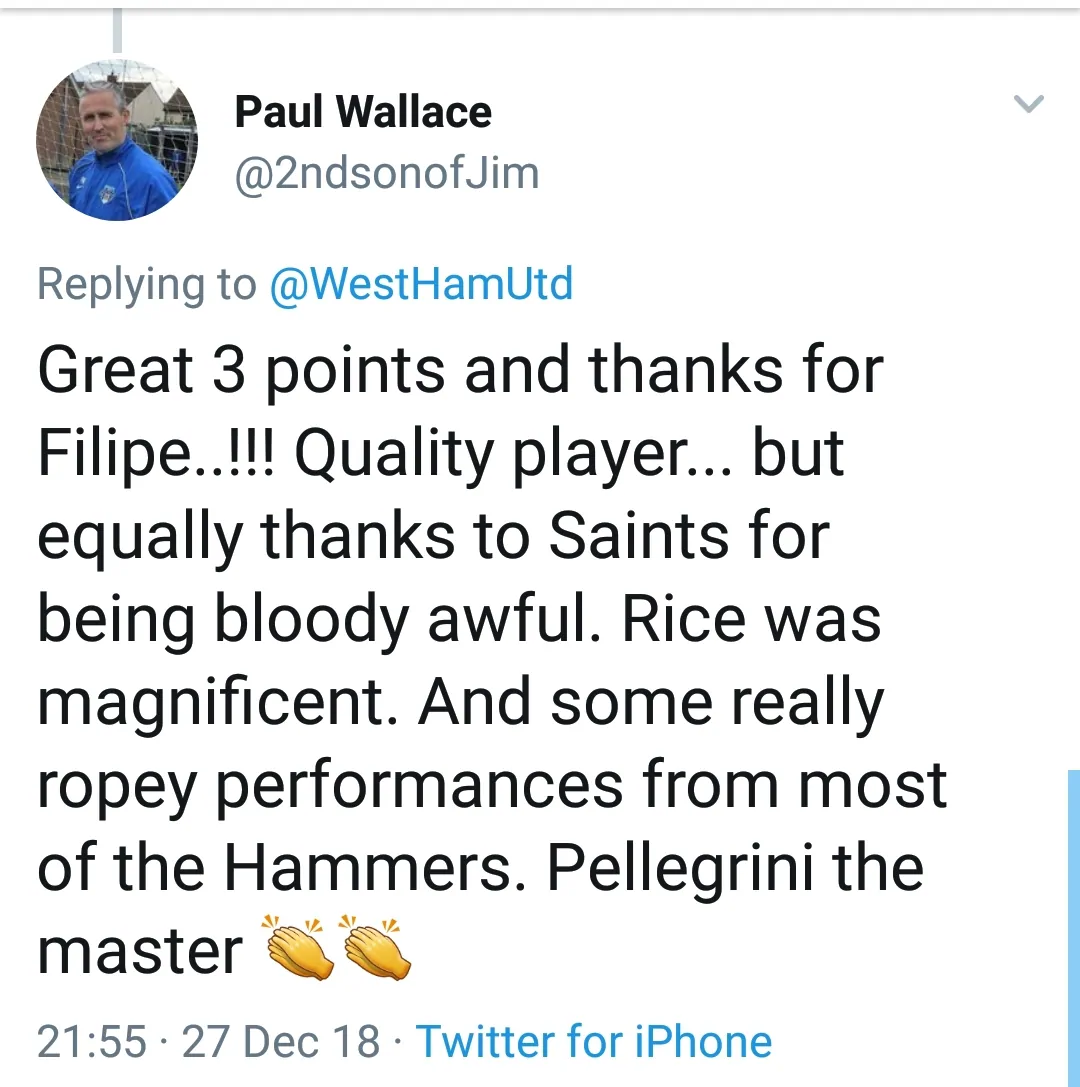
Task: Click the blue scrollbar on right edge
Action: click(1073, 920)
